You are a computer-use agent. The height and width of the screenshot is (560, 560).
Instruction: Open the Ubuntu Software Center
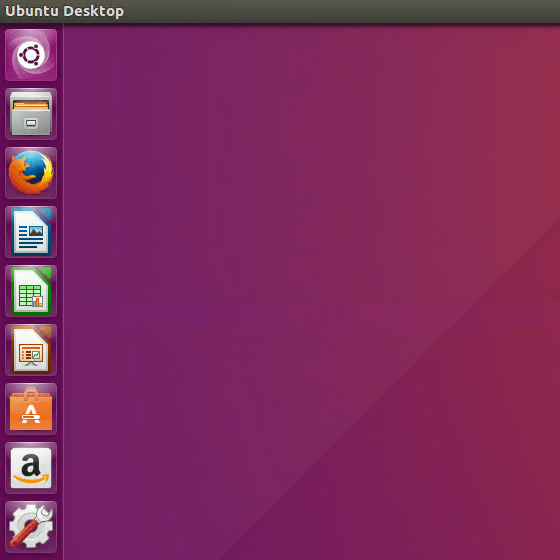pos(31,409)
